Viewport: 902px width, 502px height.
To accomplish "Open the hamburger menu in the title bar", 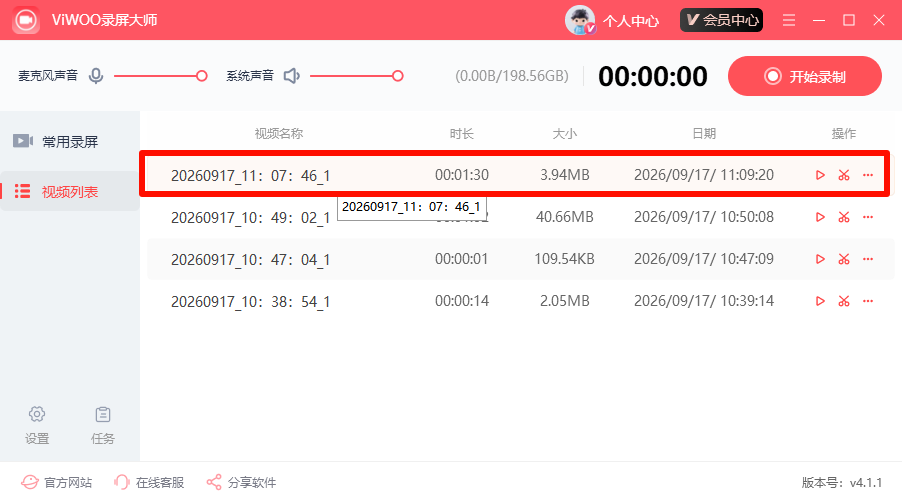I will coord(789,20).
